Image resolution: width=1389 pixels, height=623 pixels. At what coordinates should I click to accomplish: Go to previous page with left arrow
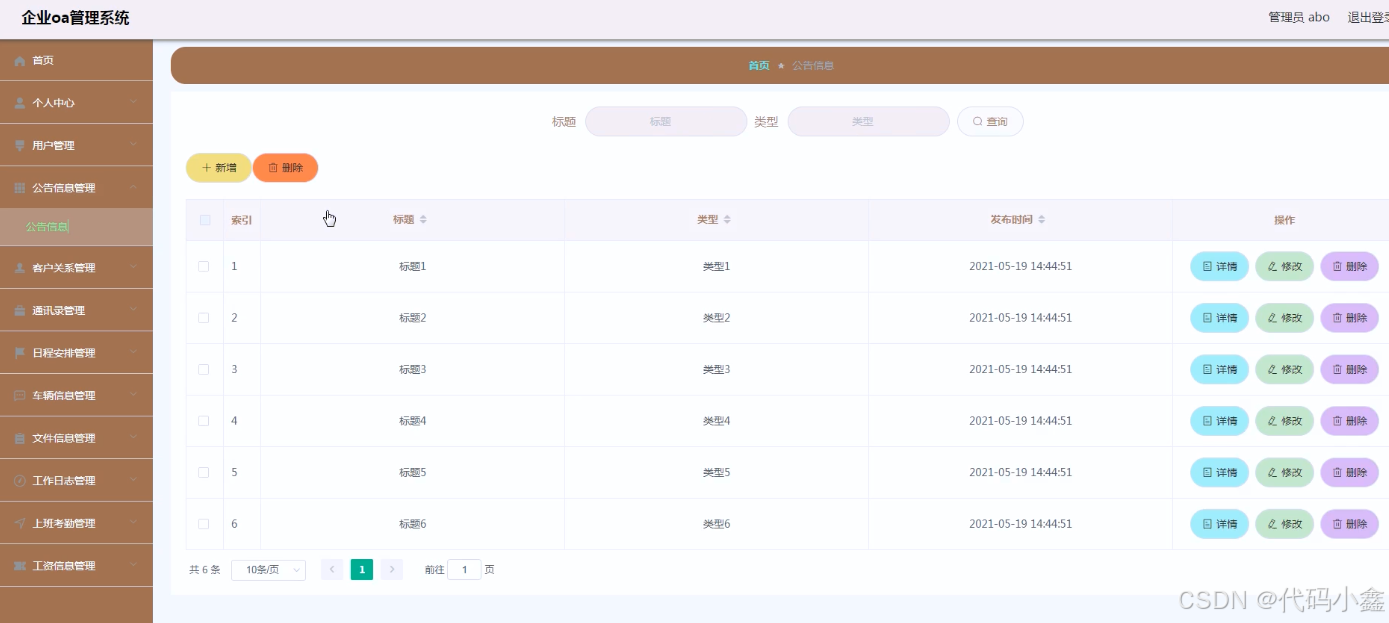point(332,569)
